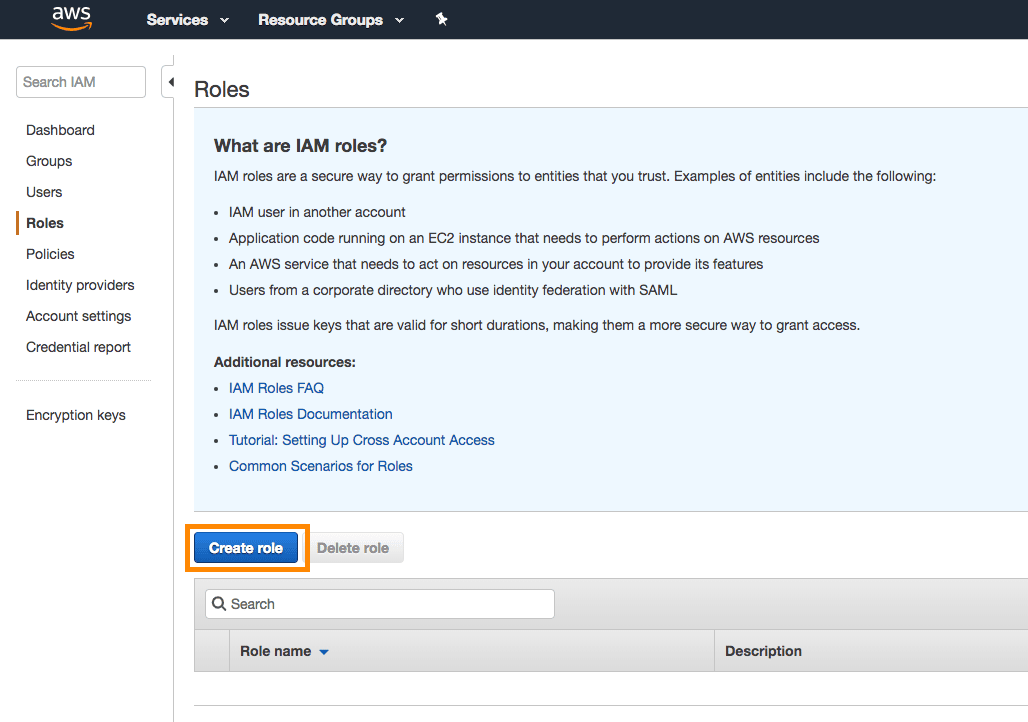Open Tutorial: Setting Up Cross Account Access
The width and height of the screenshot is (1028, 722).
pyautogui.click(x=361, y=440)
